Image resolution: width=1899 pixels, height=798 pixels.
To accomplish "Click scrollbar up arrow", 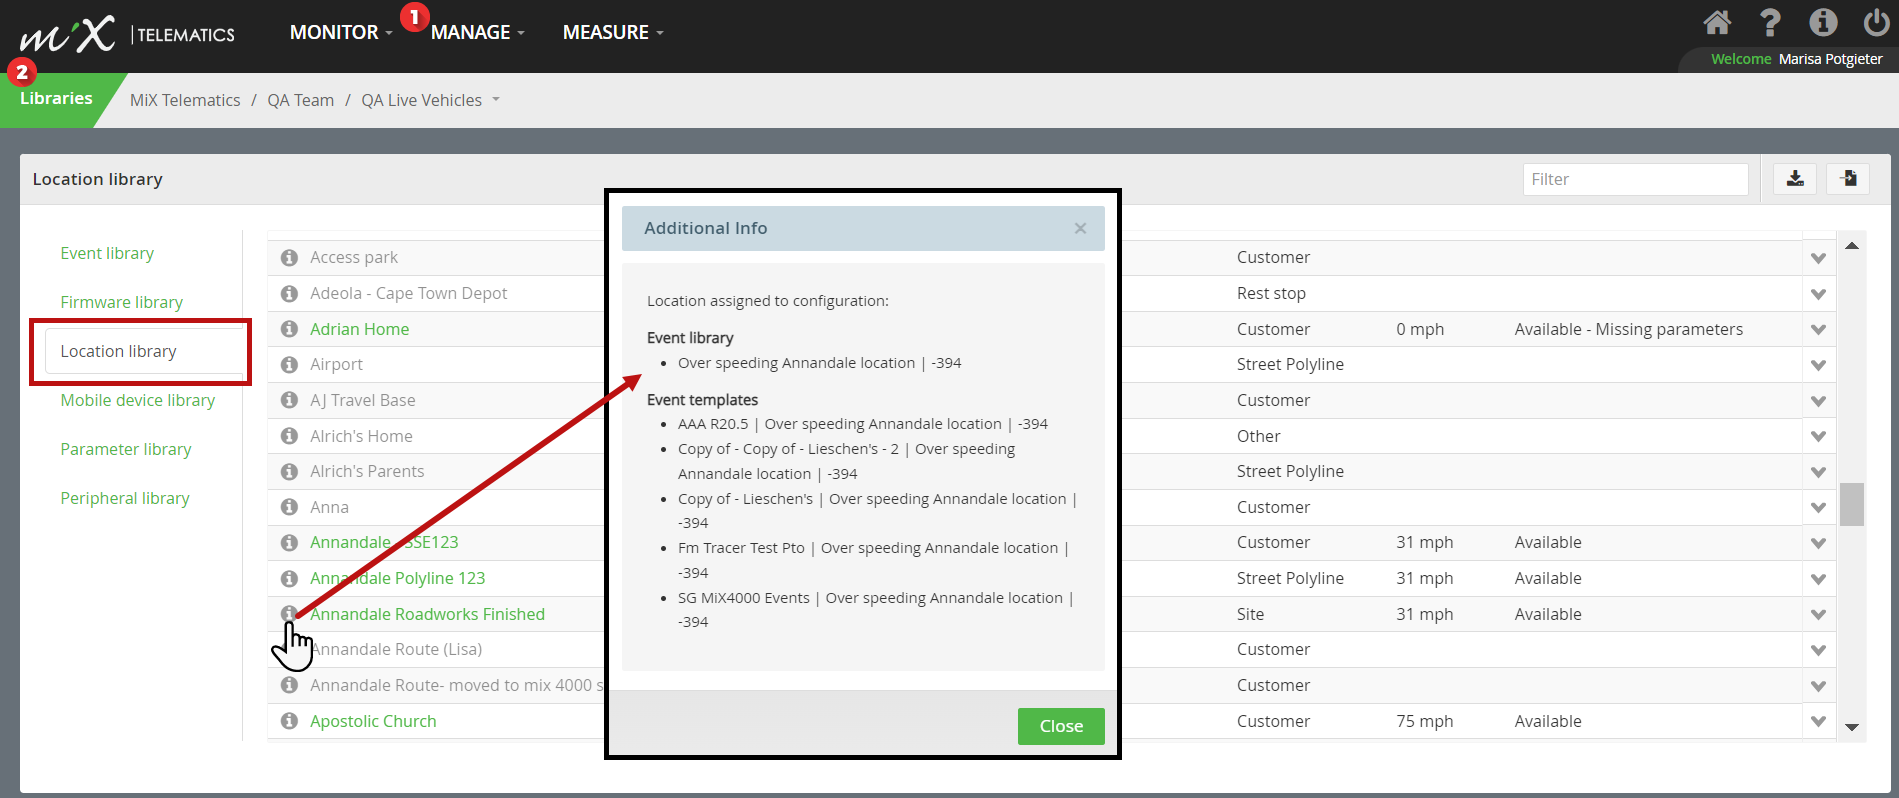I will (x=1851, y=246).
